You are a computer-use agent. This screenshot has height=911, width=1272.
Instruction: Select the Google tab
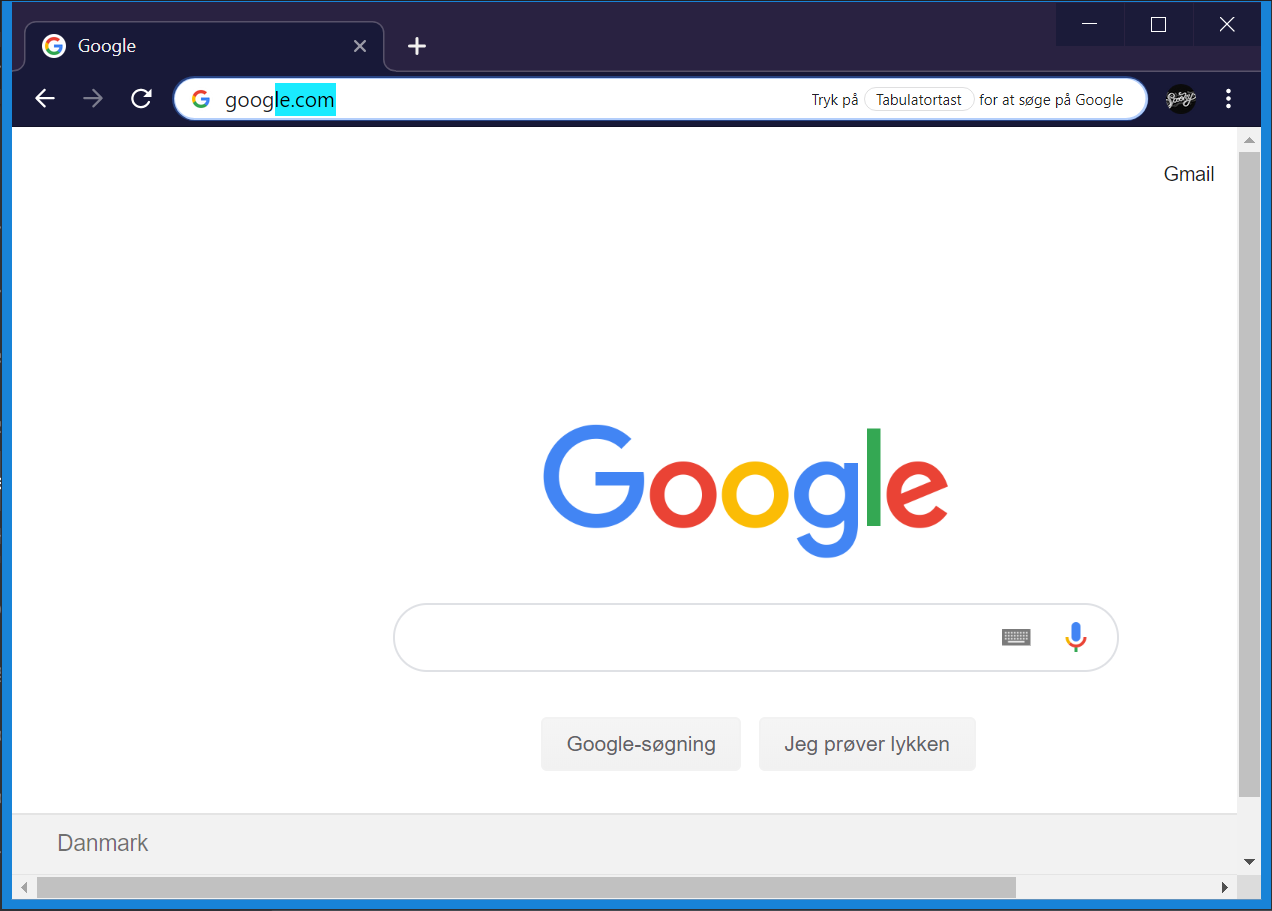tap(204, 46)
